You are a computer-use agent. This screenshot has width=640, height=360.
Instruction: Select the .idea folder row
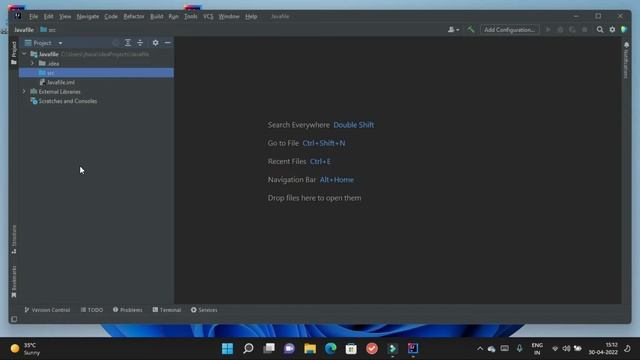(x=96, y=64)
